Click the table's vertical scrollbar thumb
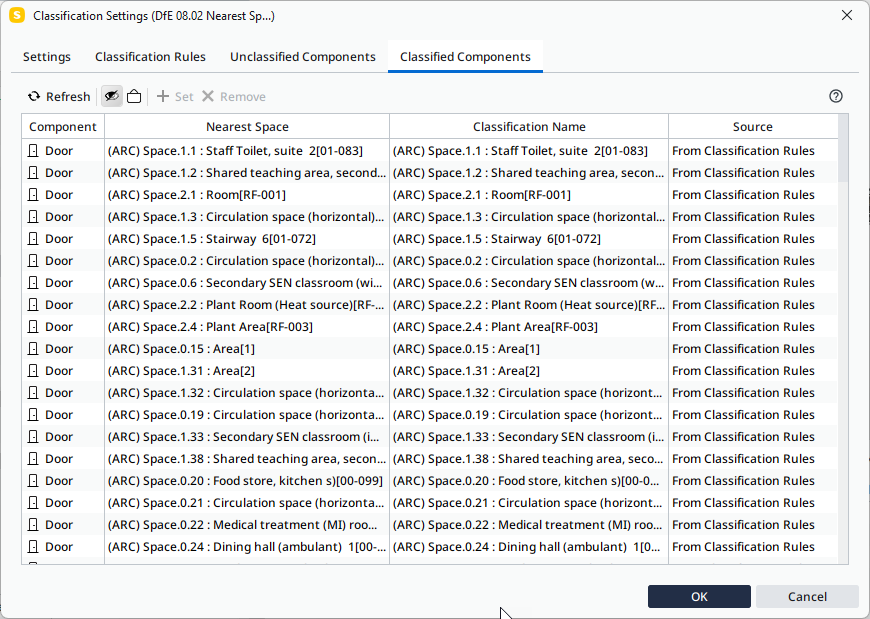Screen dimensions: 870x619 (x=843, y=148)
